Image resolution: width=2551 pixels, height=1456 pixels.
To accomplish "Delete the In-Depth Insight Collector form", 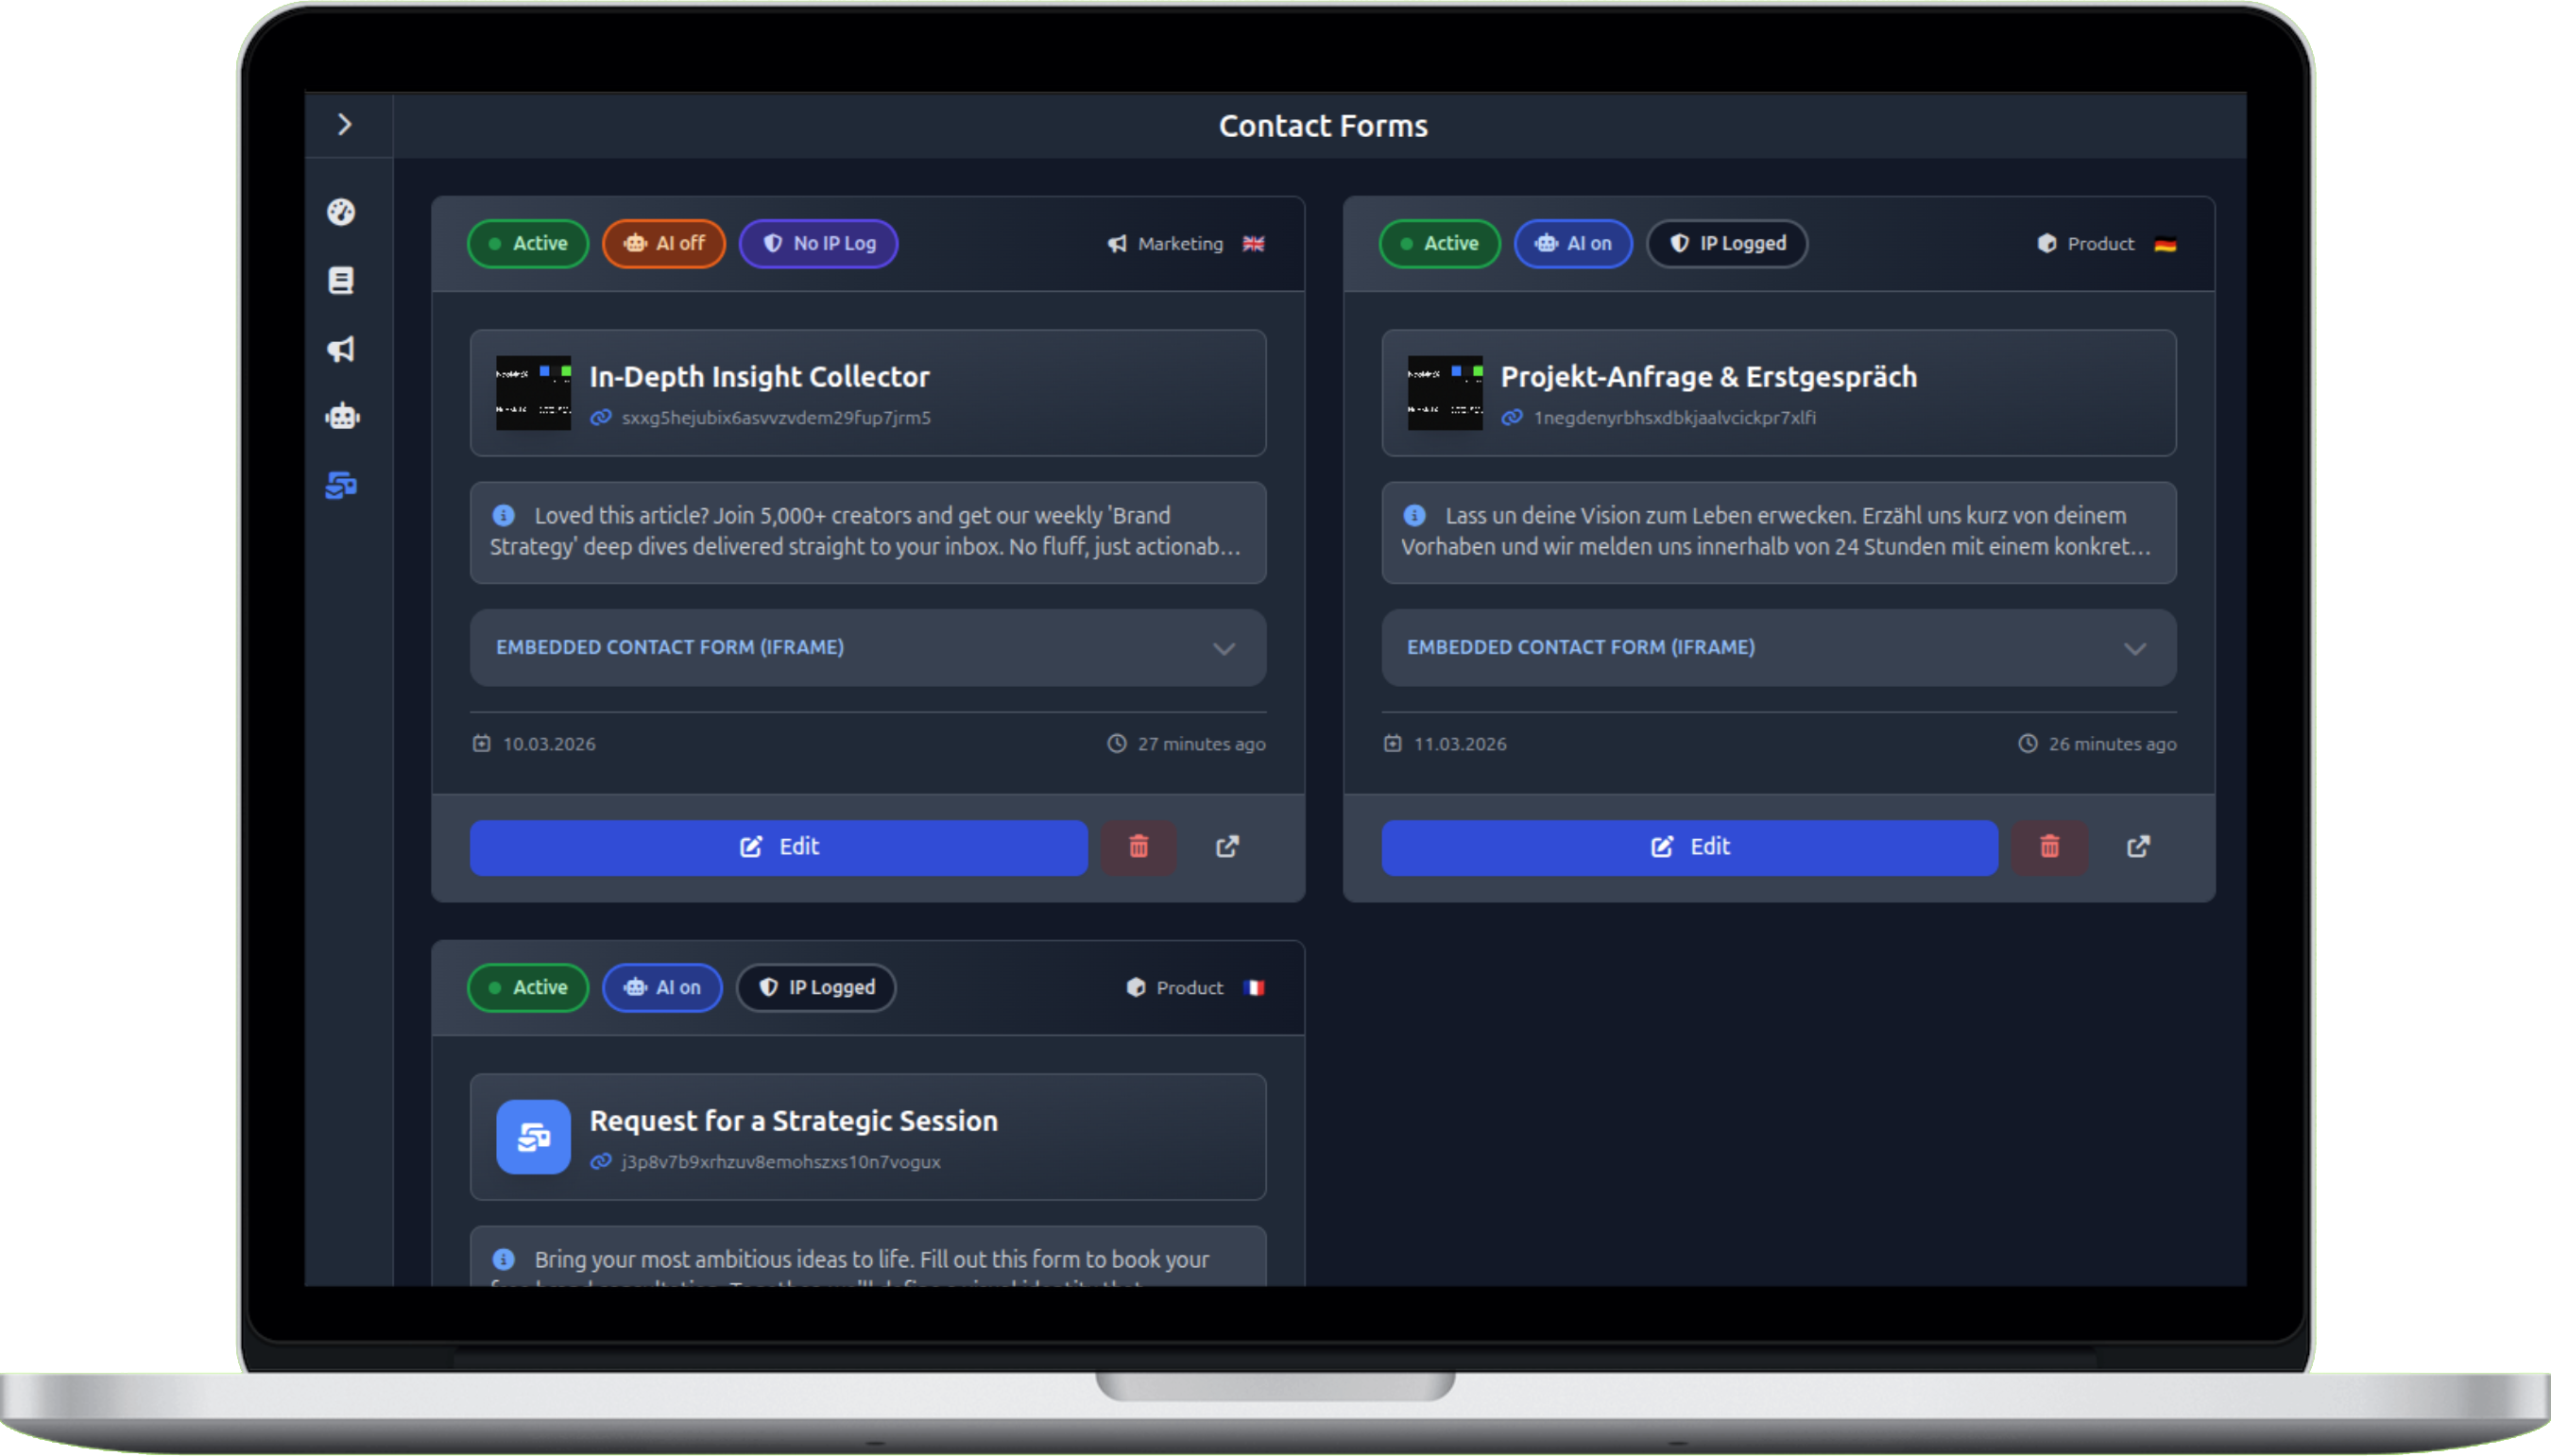I will 1138,847.
